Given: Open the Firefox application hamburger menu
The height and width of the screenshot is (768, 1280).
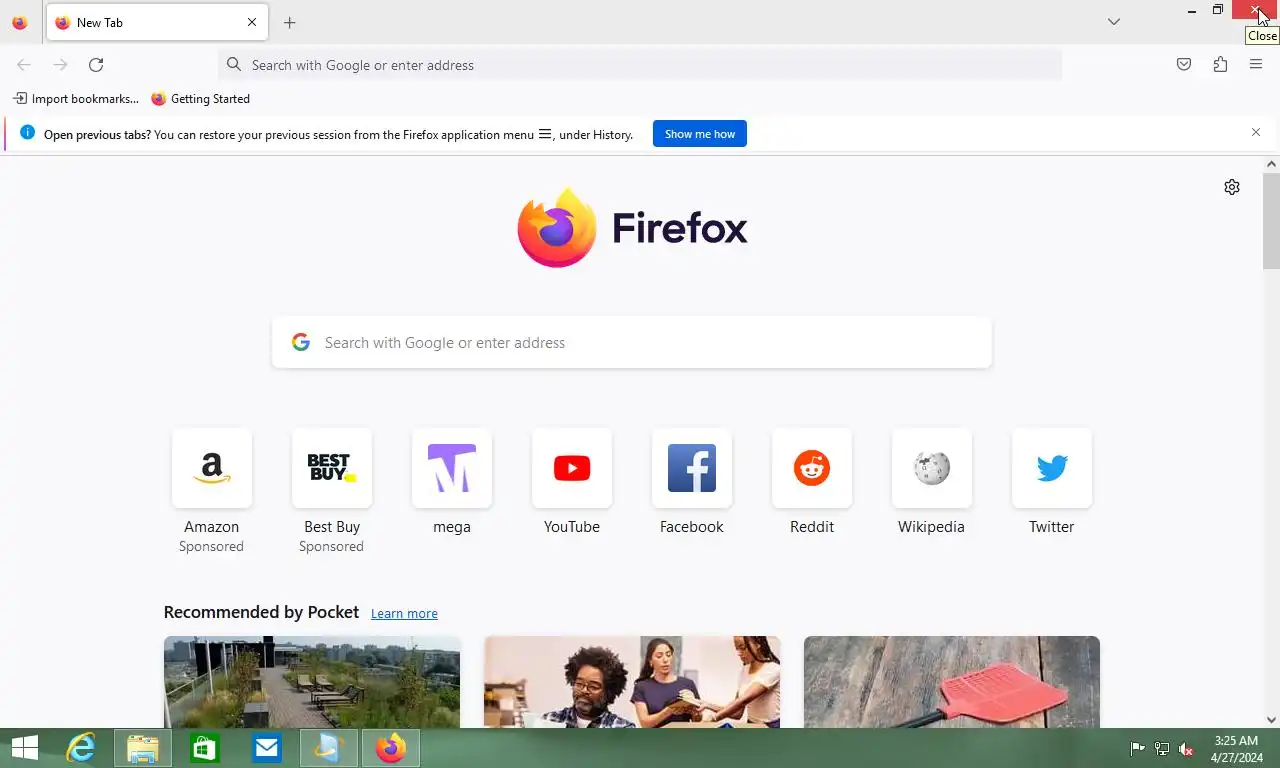Looking at the screenshot, I should point(1256,65).
